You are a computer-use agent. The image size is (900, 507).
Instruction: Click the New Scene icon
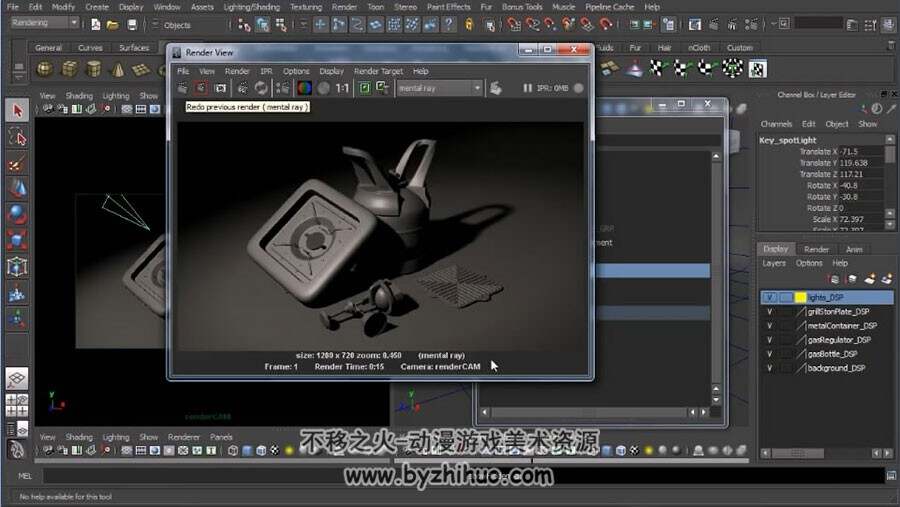click(95, 25)
